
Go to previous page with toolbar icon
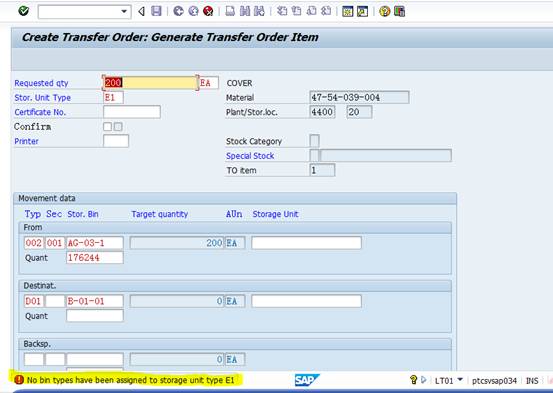pos(297,11)
